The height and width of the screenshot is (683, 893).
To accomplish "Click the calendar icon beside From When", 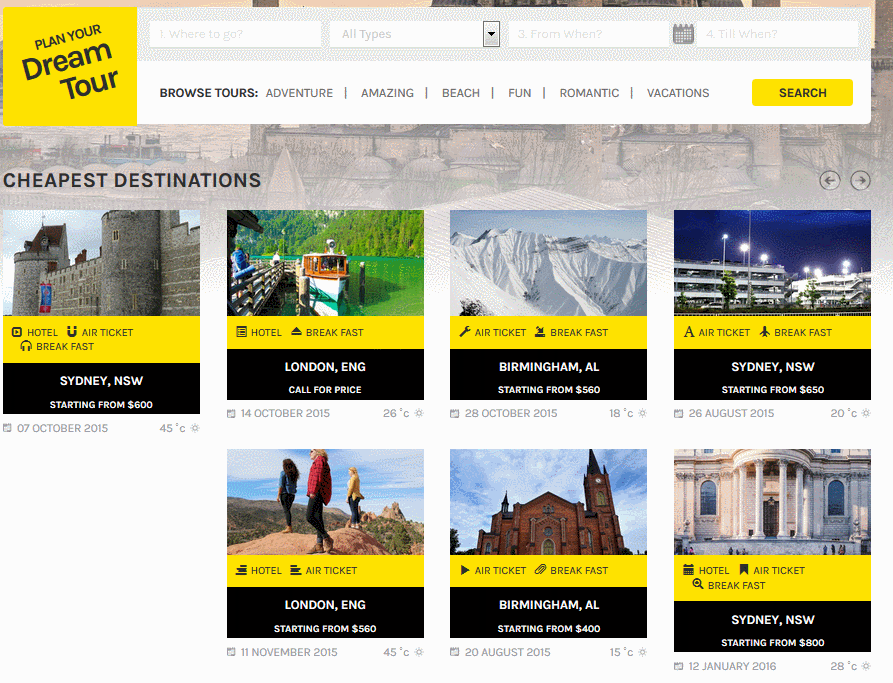I will coord(683,34).
